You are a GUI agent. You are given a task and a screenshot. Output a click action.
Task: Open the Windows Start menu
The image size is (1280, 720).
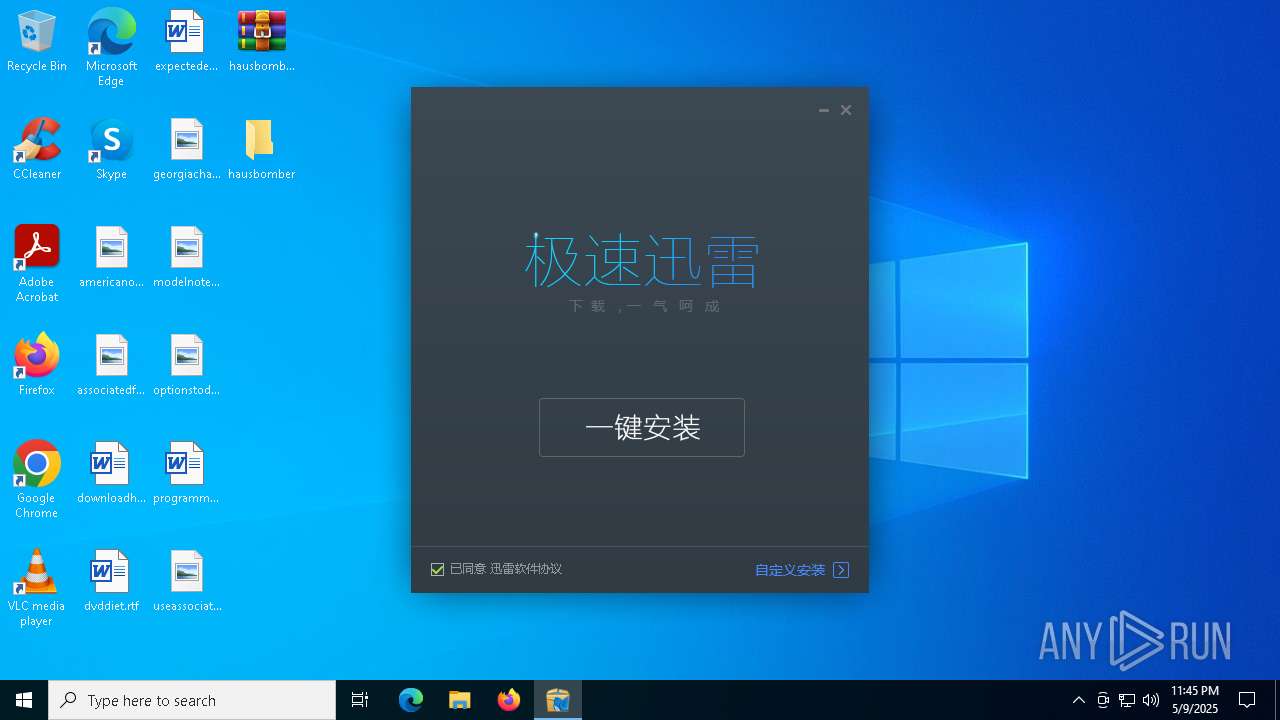[24, 700]
